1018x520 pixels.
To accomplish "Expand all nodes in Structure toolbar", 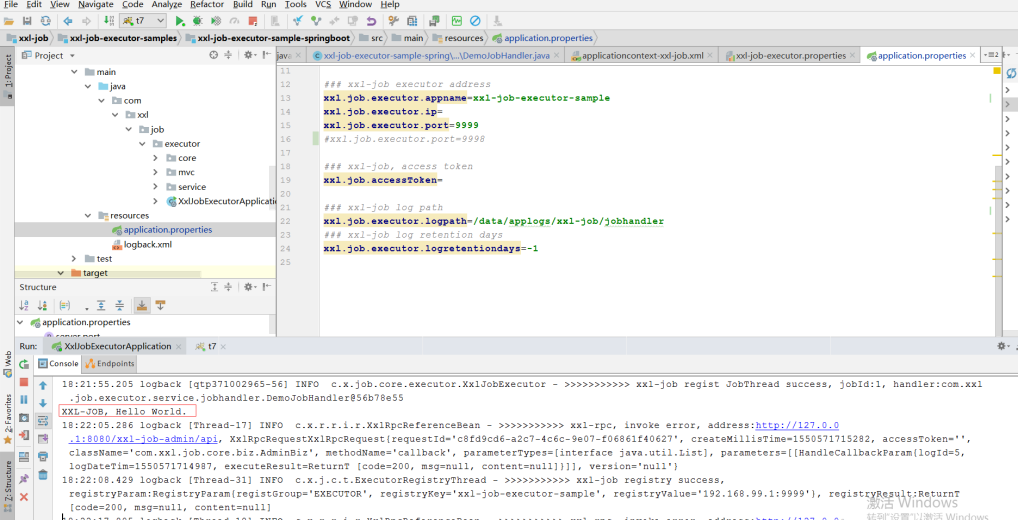I will pos(101,305).
